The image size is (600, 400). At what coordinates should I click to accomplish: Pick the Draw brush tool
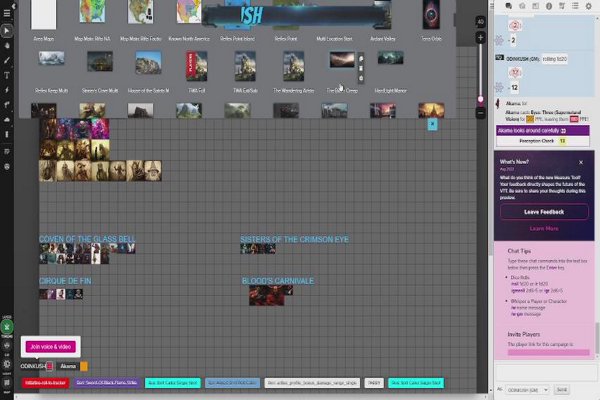point(7,60)
